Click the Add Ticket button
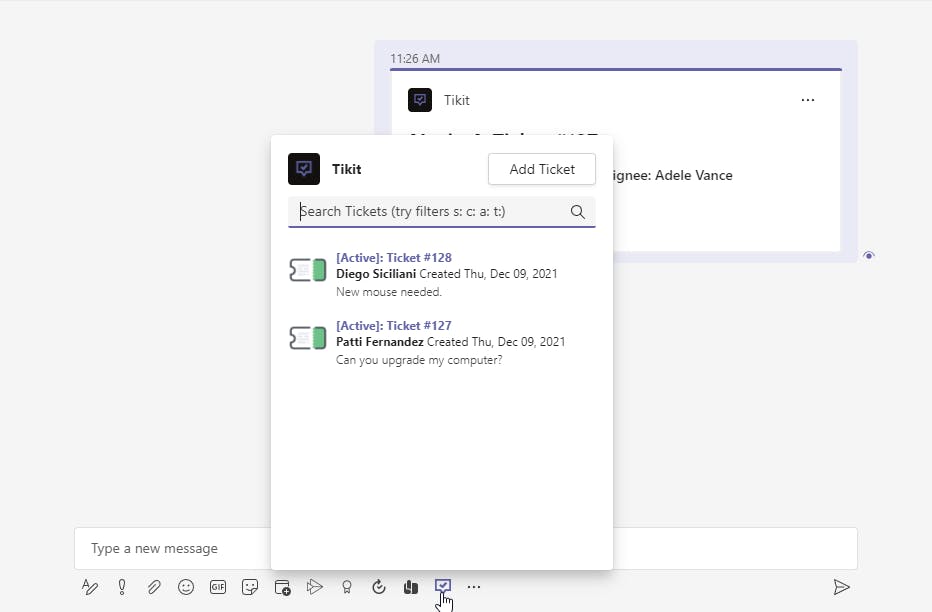Image resolution: width=932 pixels, height=612 pixels. [542, 169]
